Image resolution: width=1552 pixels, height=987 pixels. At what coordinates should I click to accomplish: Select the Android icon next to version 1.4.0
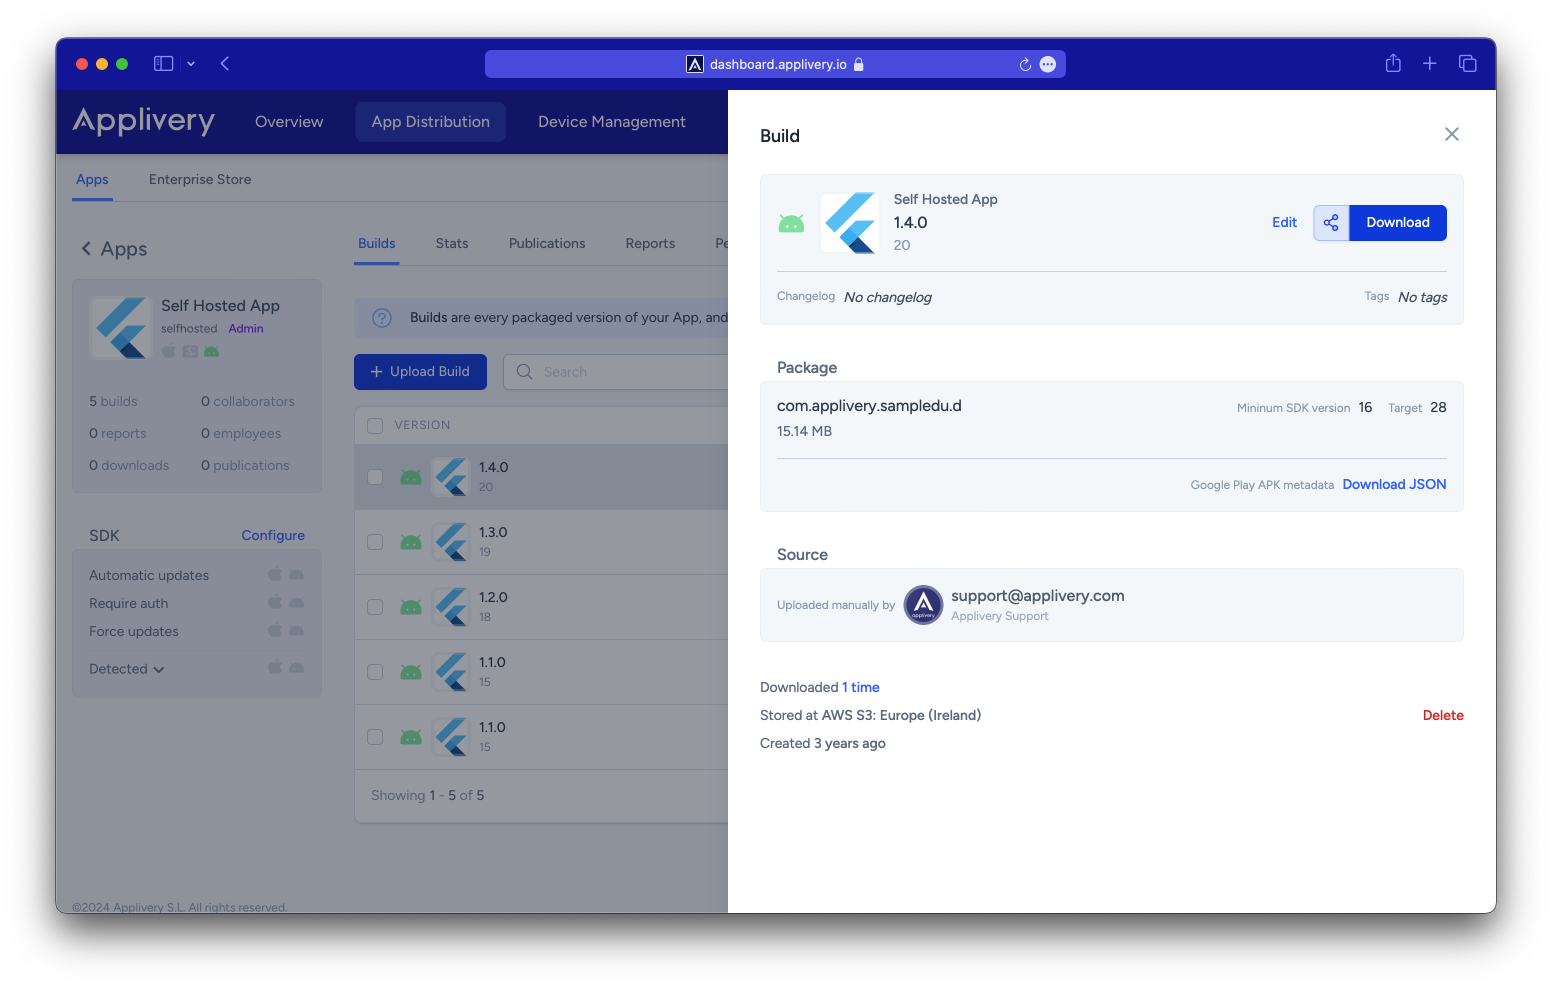pyautogui.click(x=410, y=477)
